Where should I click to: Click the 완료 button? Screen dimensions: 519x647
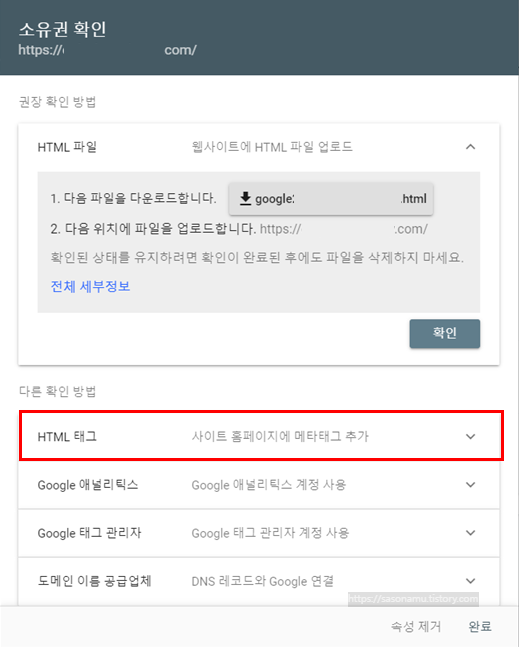point(480,626)
